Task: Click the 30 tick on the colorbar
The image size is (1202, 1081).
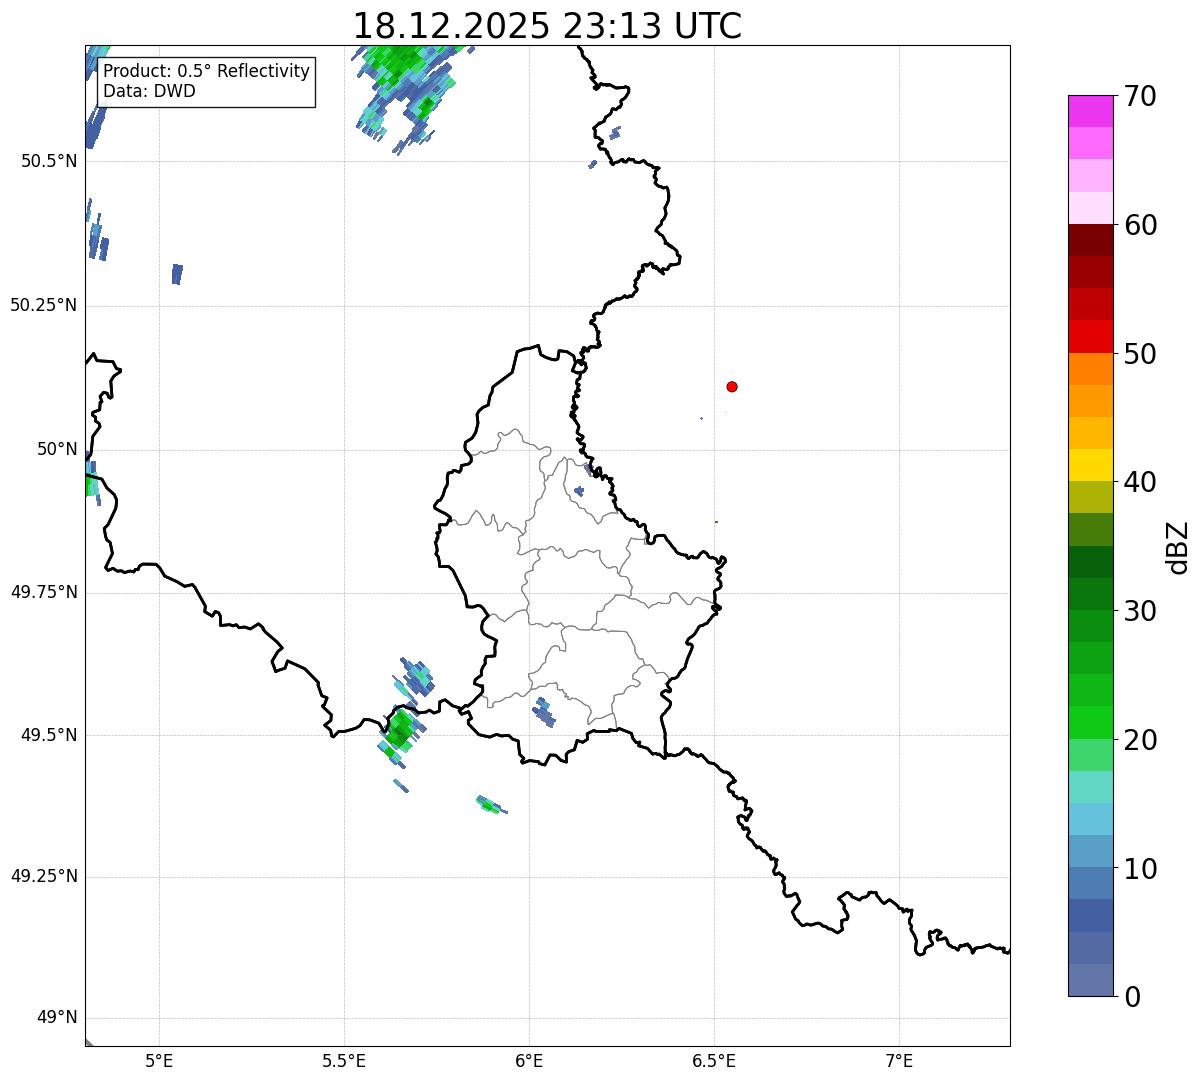Action: pos(1140,611)
